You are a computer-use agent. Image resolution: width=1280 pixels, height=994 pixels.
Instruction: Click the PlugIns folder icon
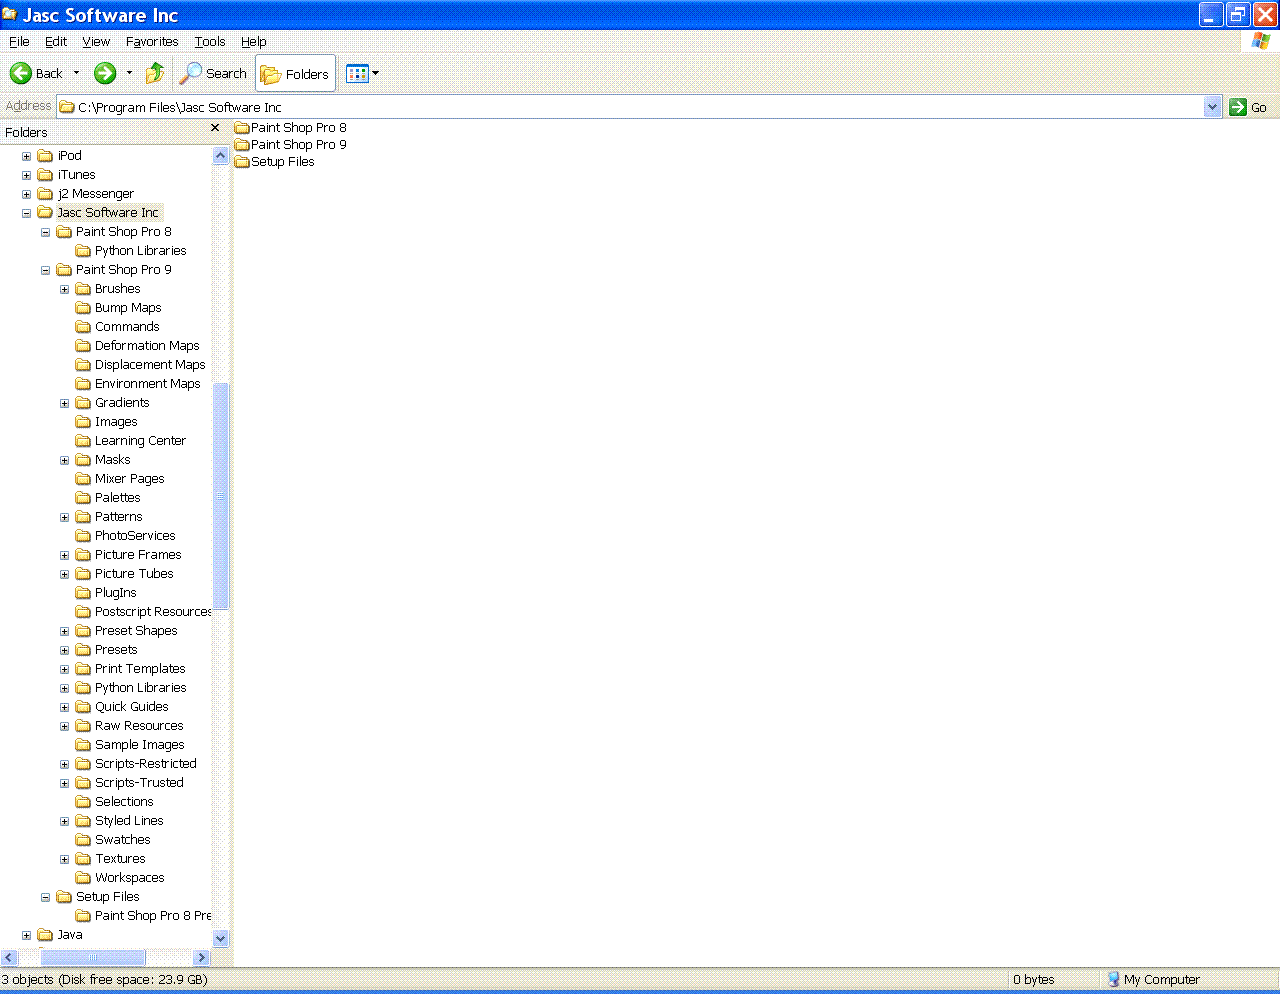pos(83,593)
